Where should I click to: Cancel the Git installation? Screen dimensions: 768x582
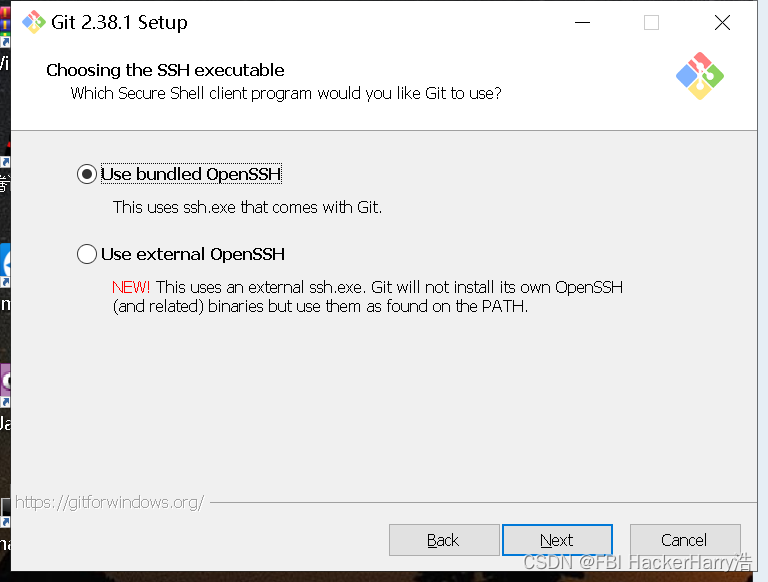pyautogui.click(x=685, y=540)
